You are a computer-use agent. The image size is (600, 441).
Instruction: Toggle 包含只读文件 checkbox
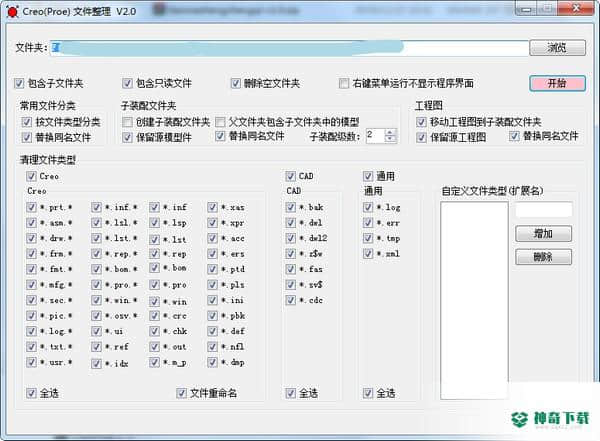127,83
